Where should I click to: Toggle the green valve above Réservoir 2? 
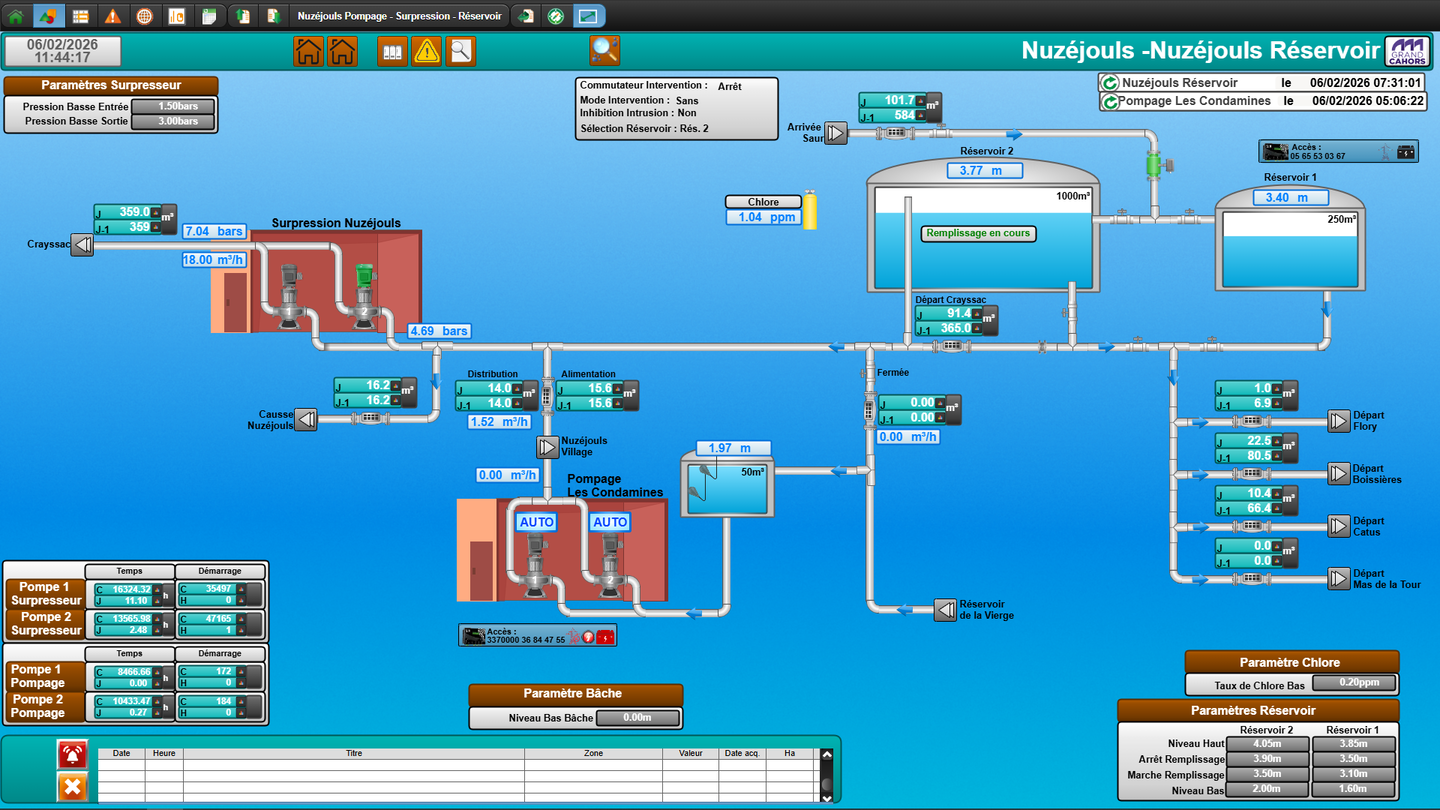click(x=1152, y=162)
